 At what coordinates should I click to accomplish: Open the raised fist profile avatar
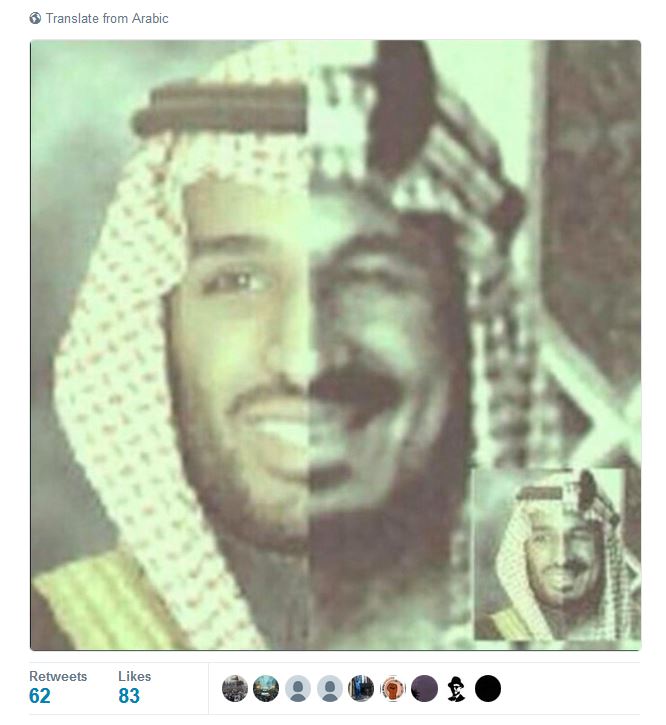coord(393,688)
